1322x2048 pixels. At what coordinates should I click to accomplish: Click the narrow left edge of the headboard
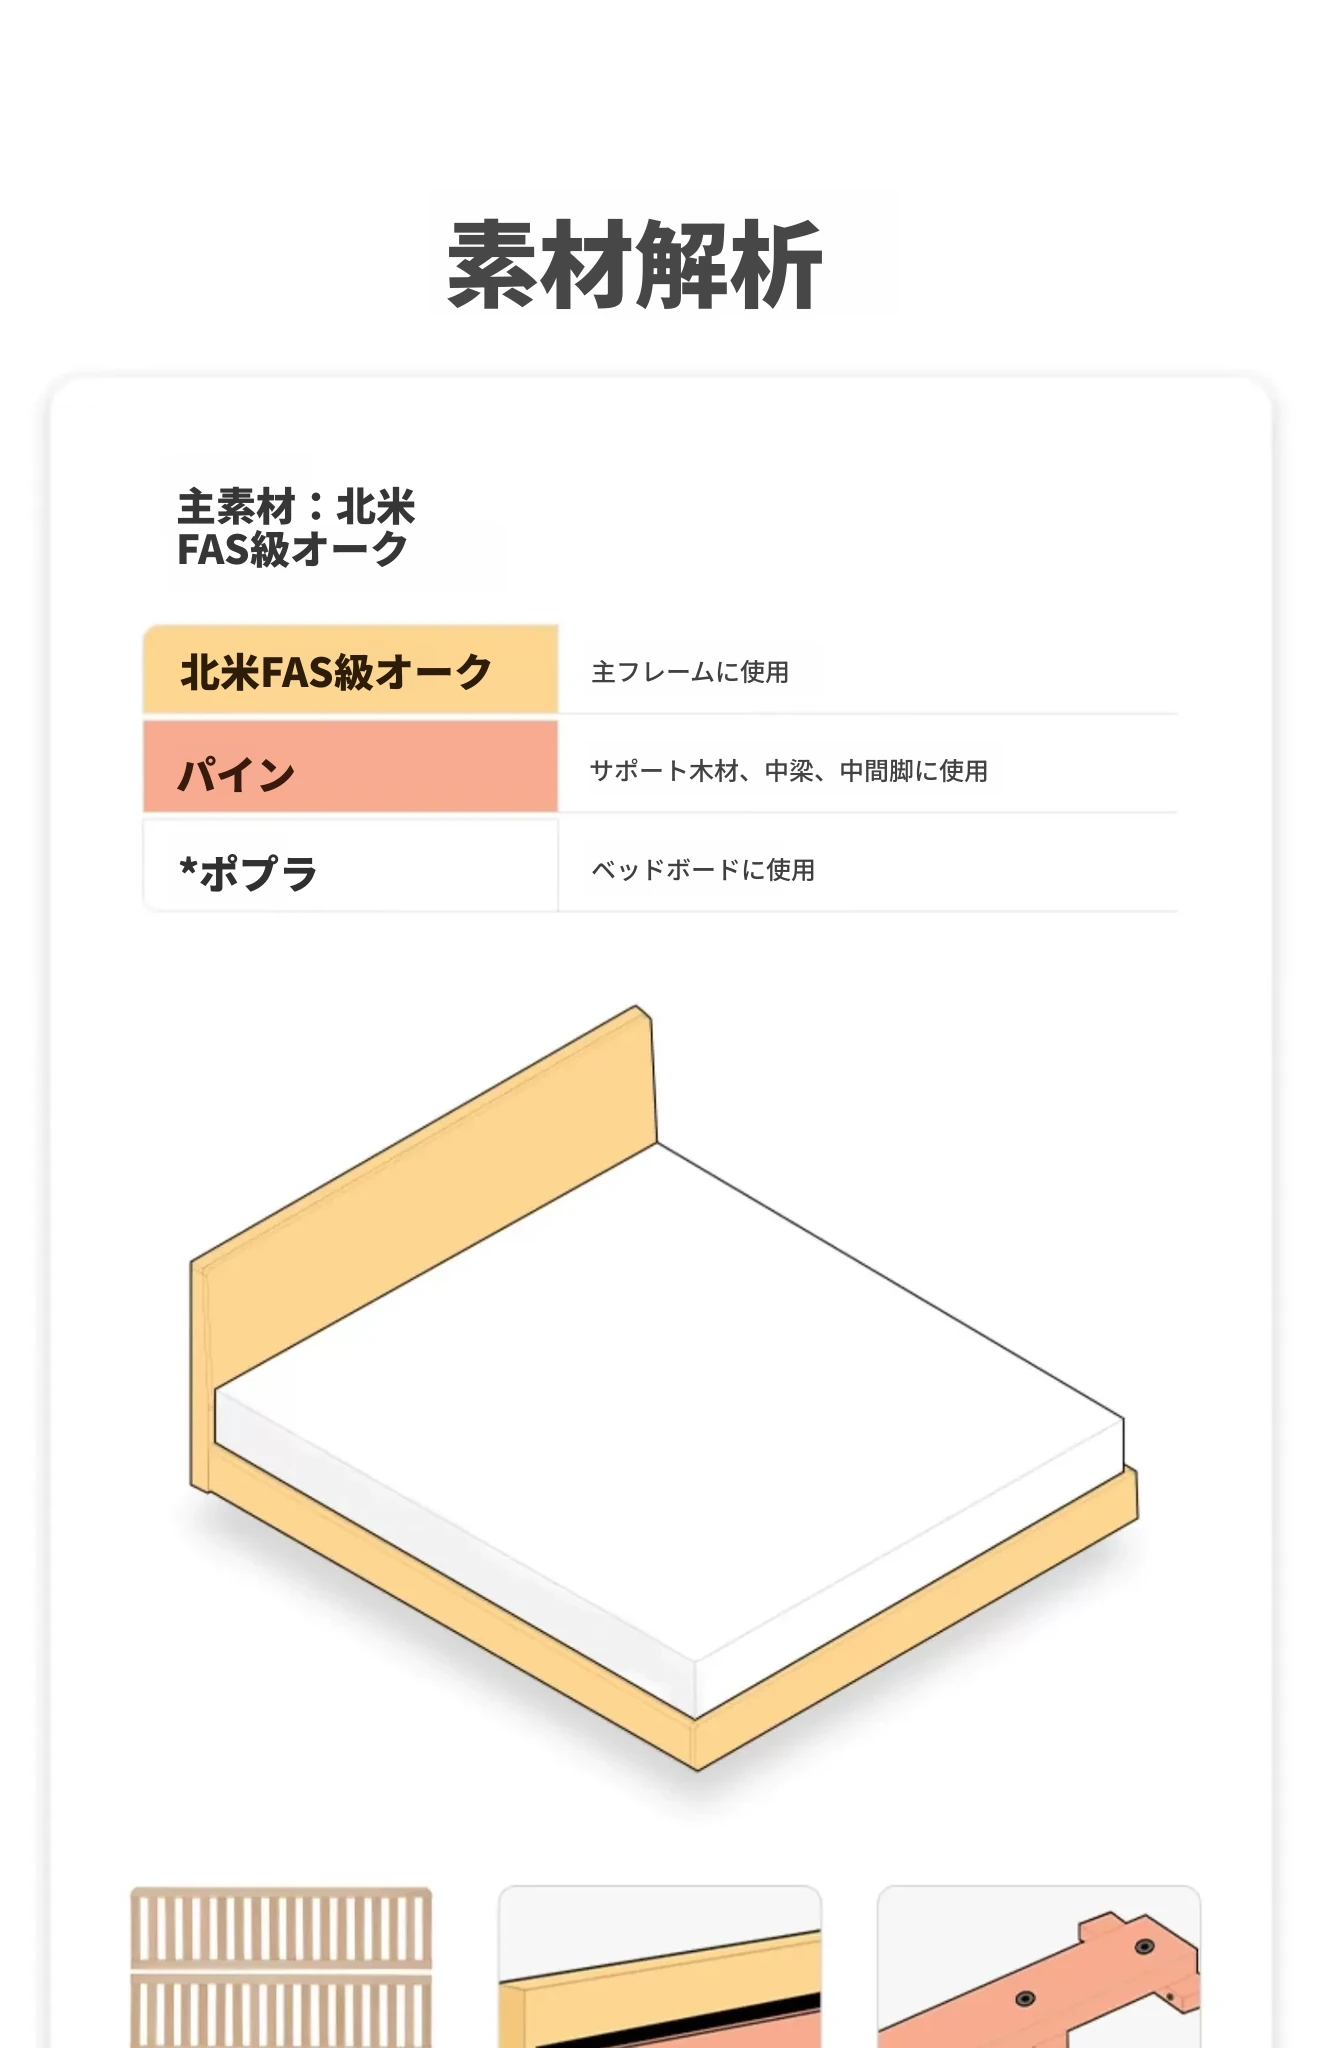click(x=201, y=1380)
